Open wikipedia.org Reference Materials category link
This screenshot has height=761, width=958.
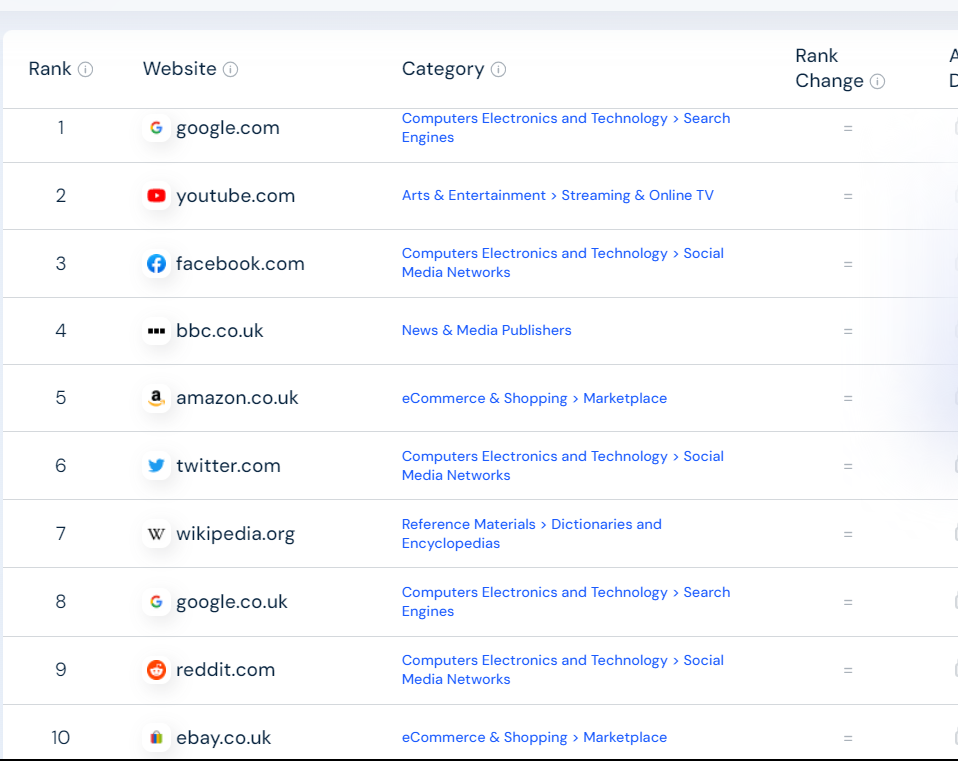pyautogui.click(x=532, y=534)
